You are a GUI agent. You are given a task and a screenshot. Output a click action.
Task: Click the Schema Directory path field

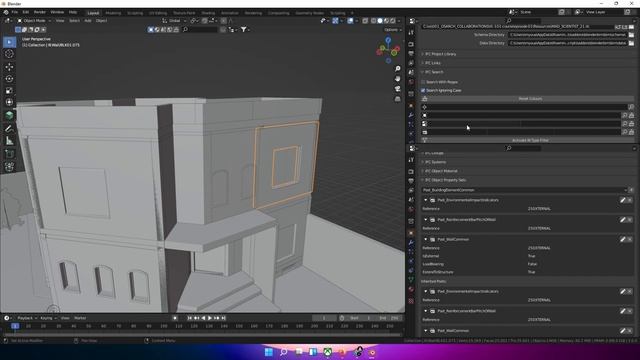click(567, 35)
